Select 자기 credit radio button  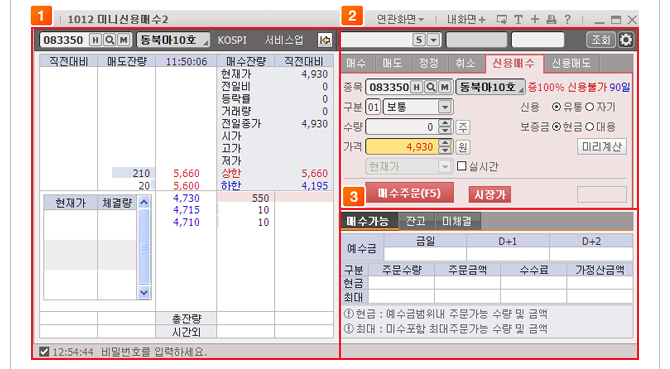(589, 107)
